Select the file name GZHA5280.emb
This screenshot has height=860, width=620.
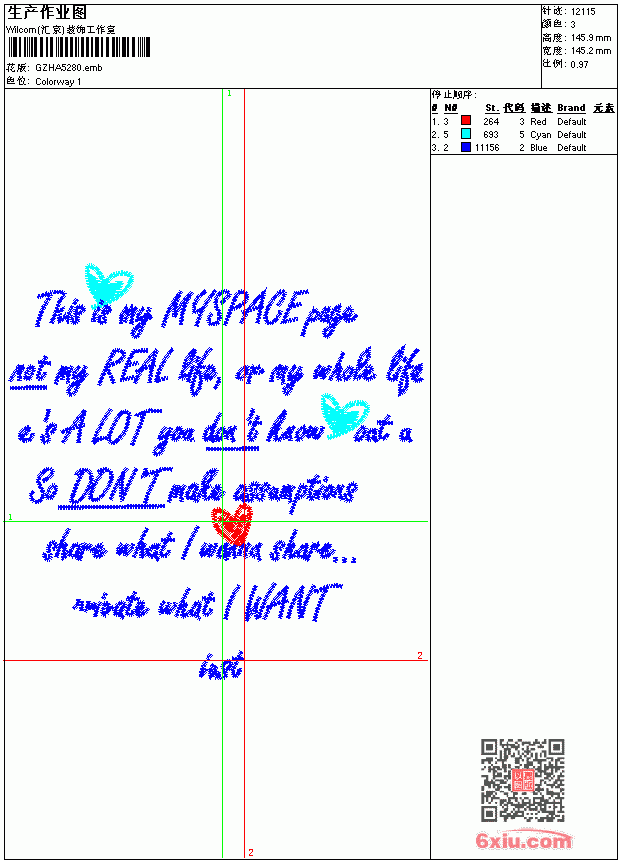point(69,68)
